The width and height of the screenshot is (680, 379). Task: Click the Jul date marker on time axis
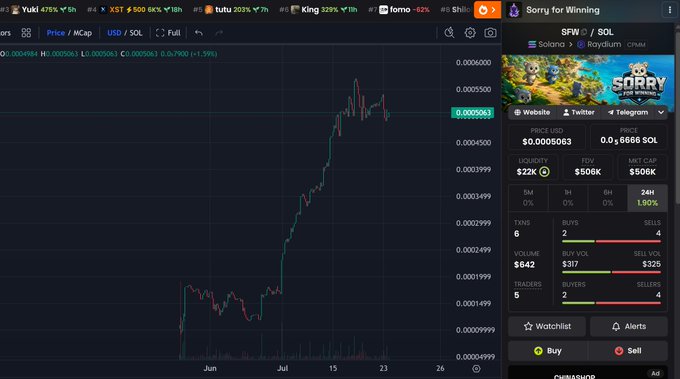(x=282, y=368)
